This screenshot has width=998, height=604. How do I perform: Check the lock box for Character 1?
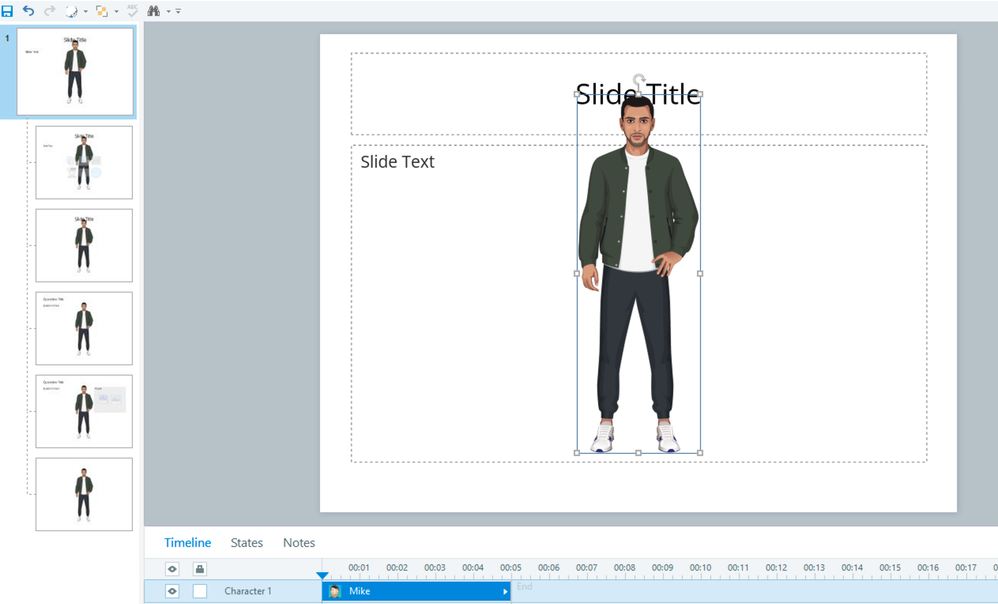coord(200,591)
